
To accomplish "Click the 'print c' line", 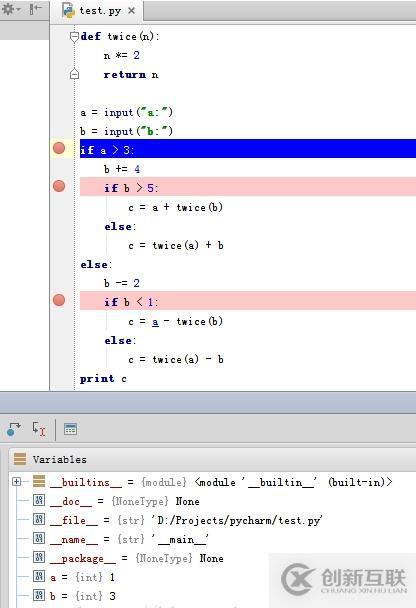I will (103, 378).
